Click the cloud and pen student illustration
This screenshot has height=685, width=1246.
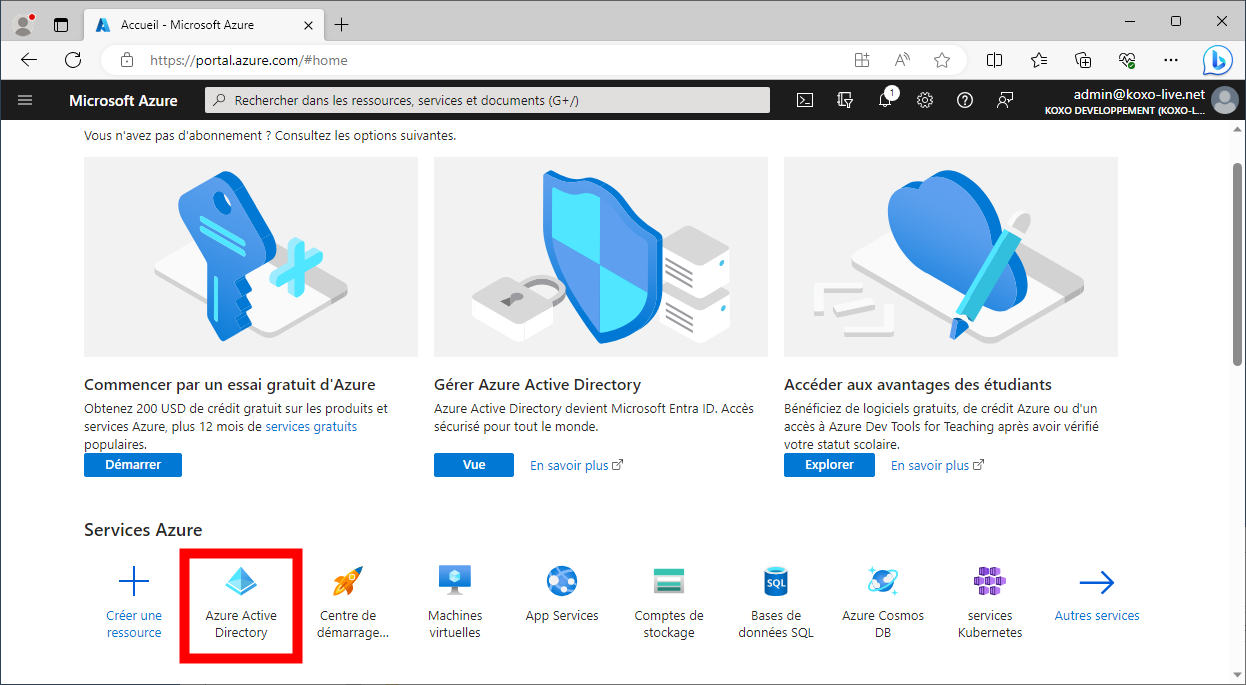(951, 257)
